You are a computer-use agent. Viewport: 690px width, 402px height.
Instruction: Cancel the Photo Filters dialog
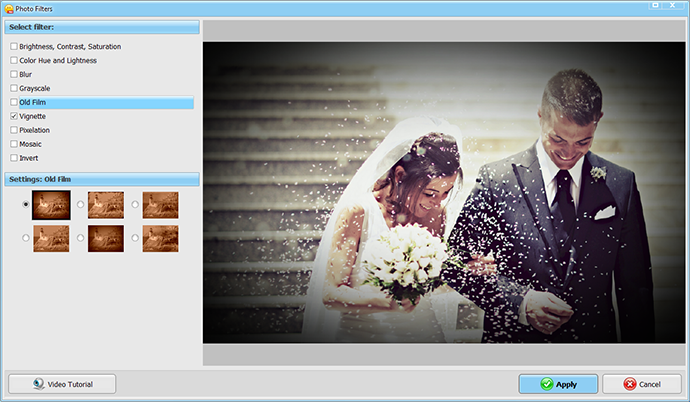pos(642,384)
